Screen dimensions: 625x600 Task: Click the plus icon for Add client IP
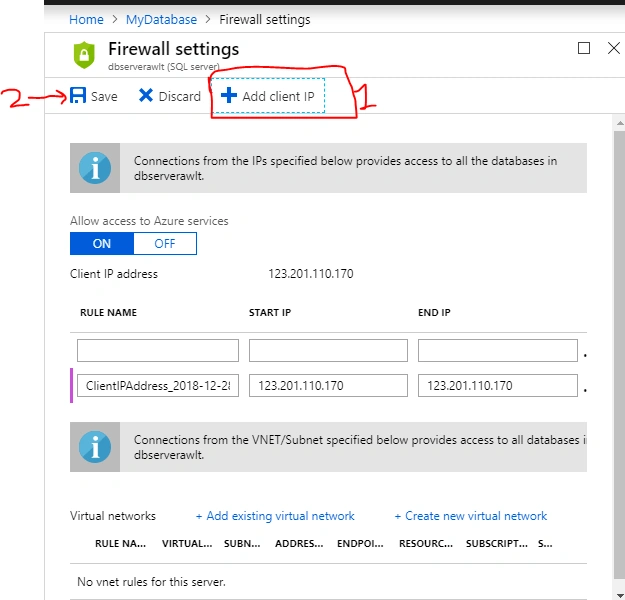(229, 96)
